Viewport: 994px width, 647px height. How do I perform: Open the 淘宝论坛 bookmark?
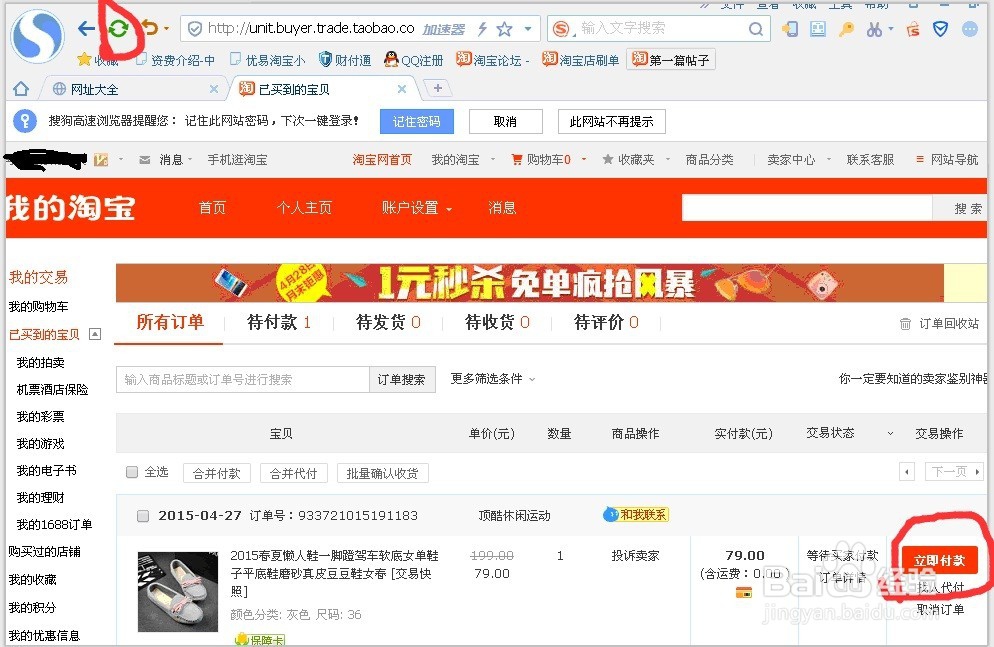[x=492, y=60]
